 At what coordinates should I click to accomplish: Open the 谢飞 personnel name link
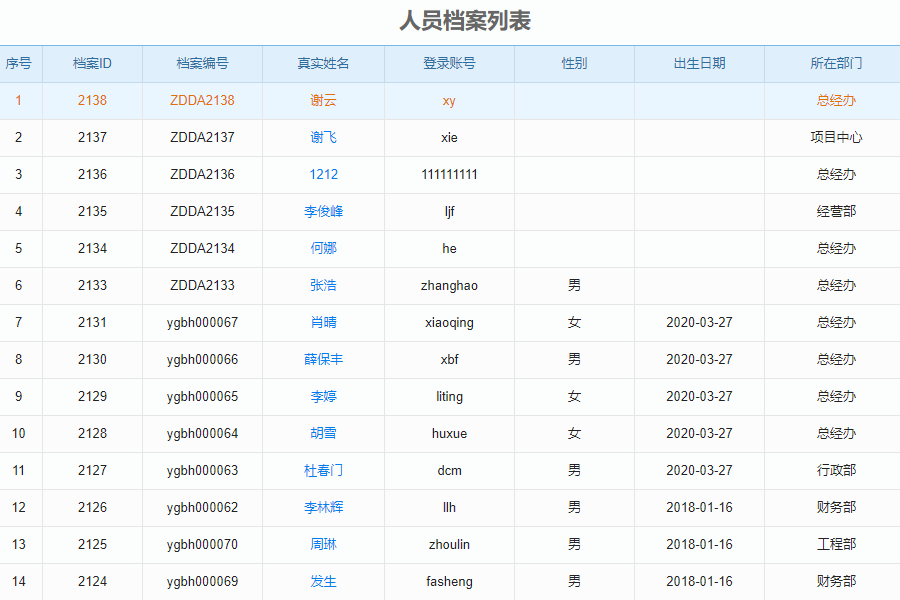click(323, 137)
